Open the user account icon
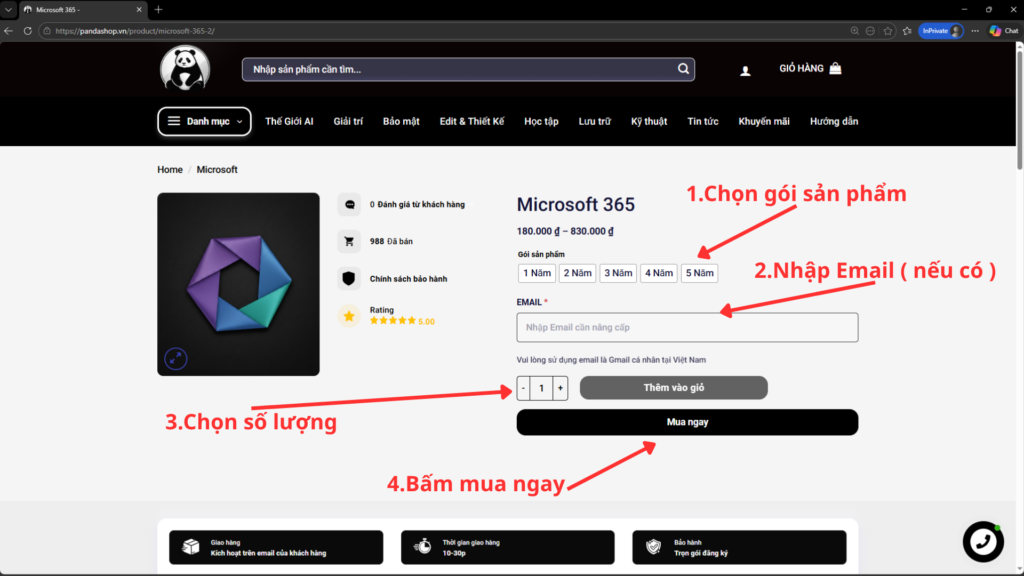Image resolution: width=1024 pixels, height=576 pixels. [x=745, y=70]
